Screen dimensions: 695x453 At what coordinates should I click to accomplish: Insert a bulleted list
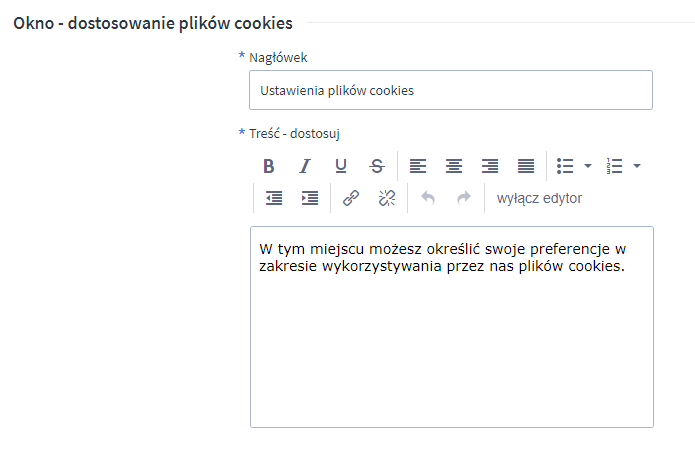tap(565, 166)
